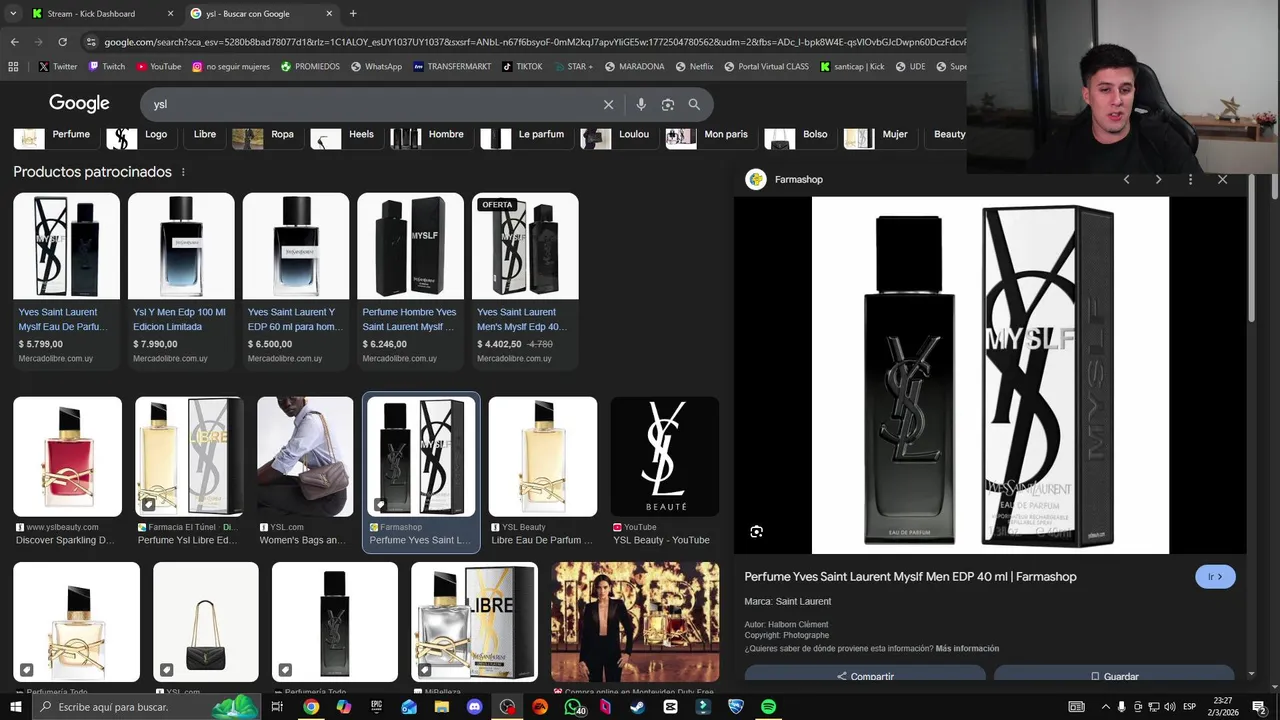Open the $ 5.799,00 Myslf sponsored product
This screenshot has height=720, width=1280.
66,281
